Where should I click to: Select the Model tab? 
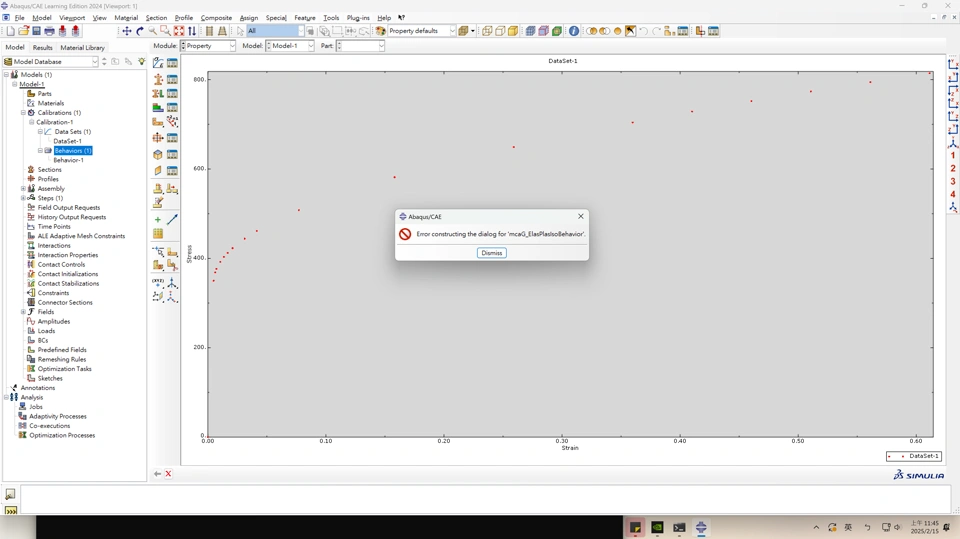[x=15, y=47]
